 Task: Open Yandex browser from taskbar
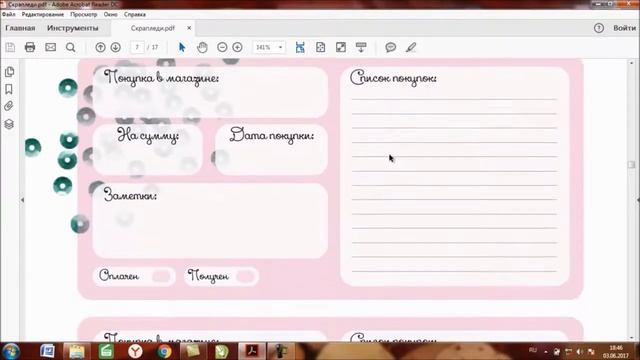point(135,351)
